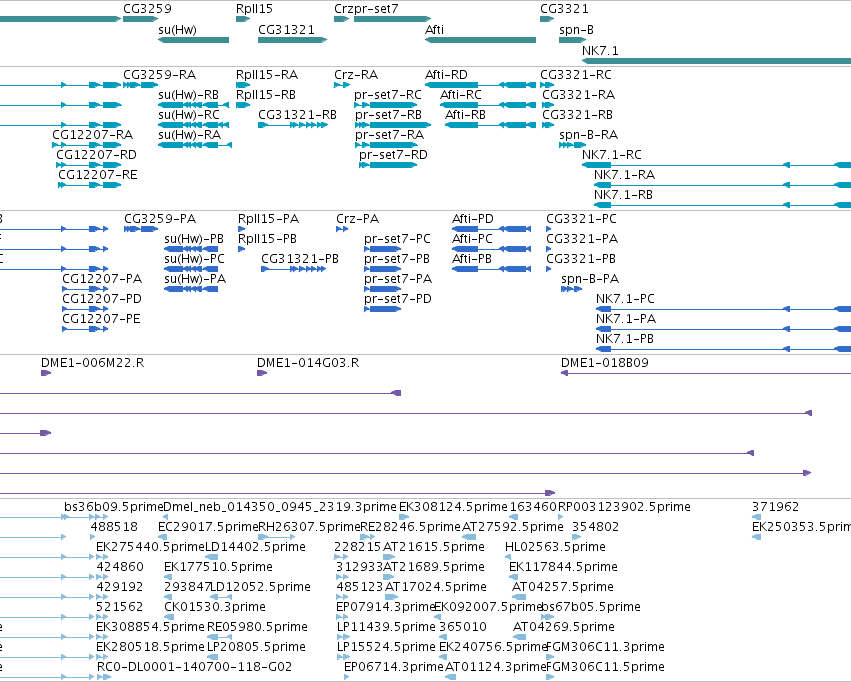Click transcript CG12207-RA label

tap(92, 135)
